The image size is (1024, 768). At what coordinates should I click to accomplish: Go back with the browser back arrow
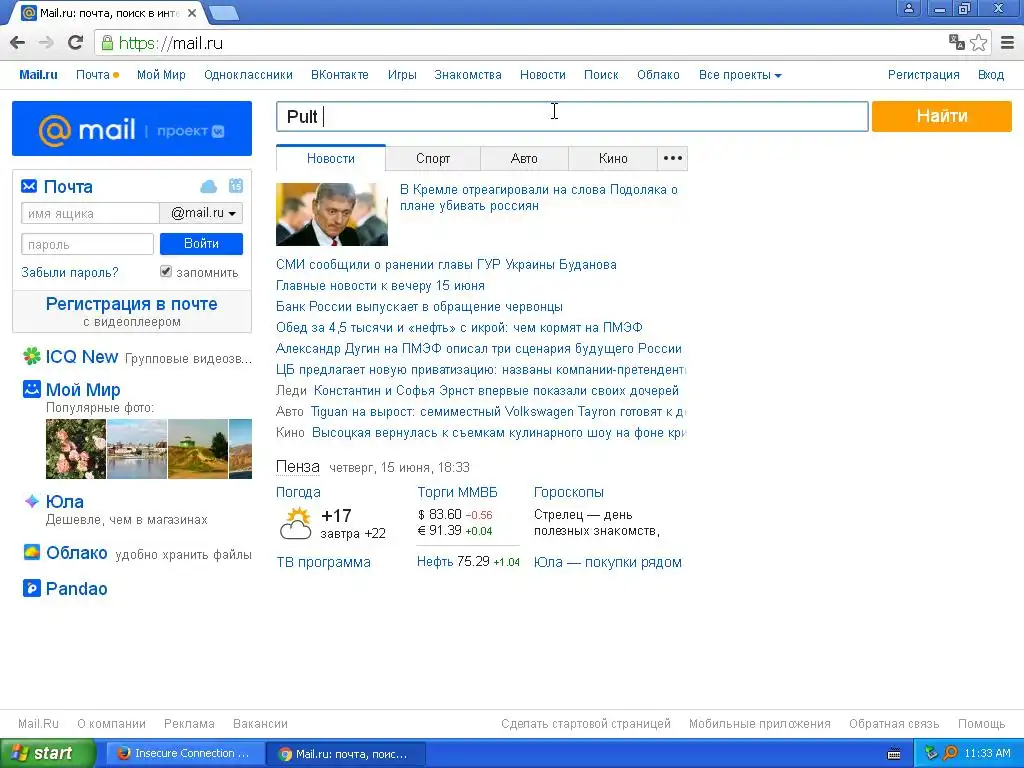tap(18, 43)
